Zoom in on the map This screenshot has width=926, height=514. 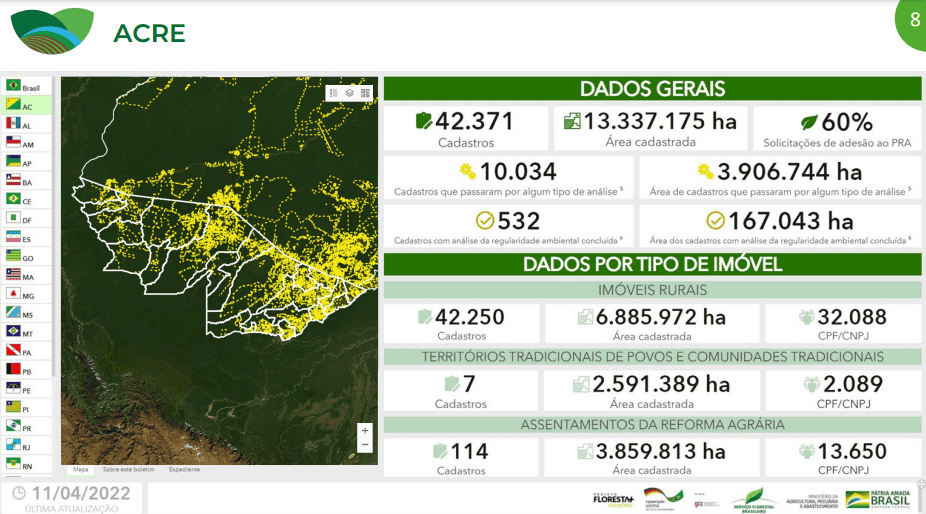(x=365, y=430)
